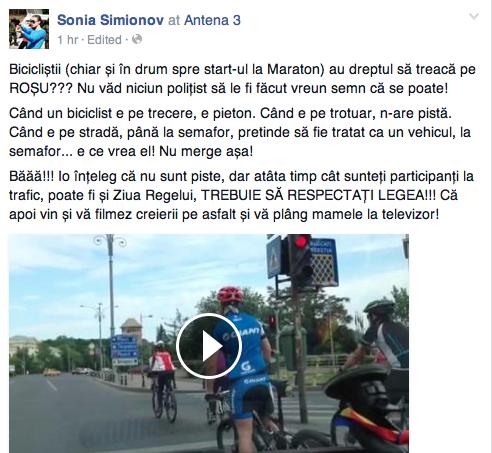Open the Antena 3 page link
The height and width of the screenshot is (453, 492).
[x=212, y=20]
